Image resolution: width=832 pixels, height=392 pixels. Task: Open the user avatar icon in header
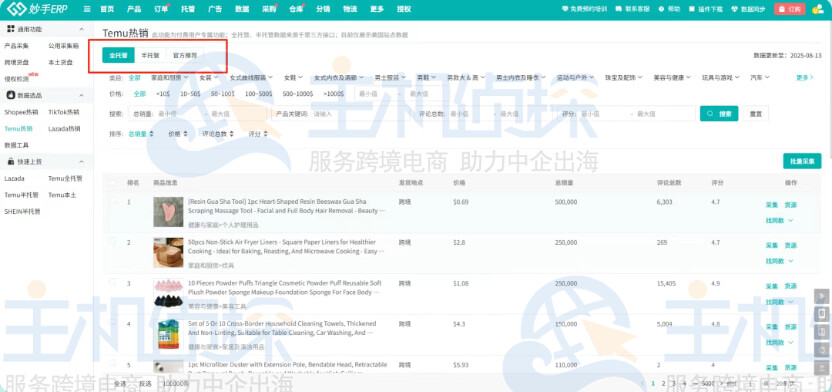[x=818, y=9]
